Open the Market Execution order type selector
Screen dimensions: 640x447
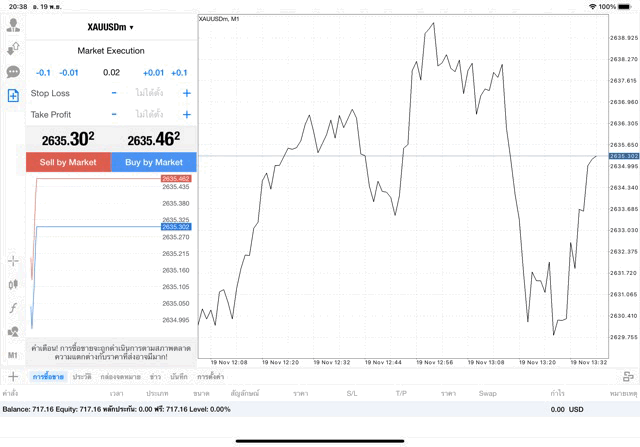click(x=111, y=51)
